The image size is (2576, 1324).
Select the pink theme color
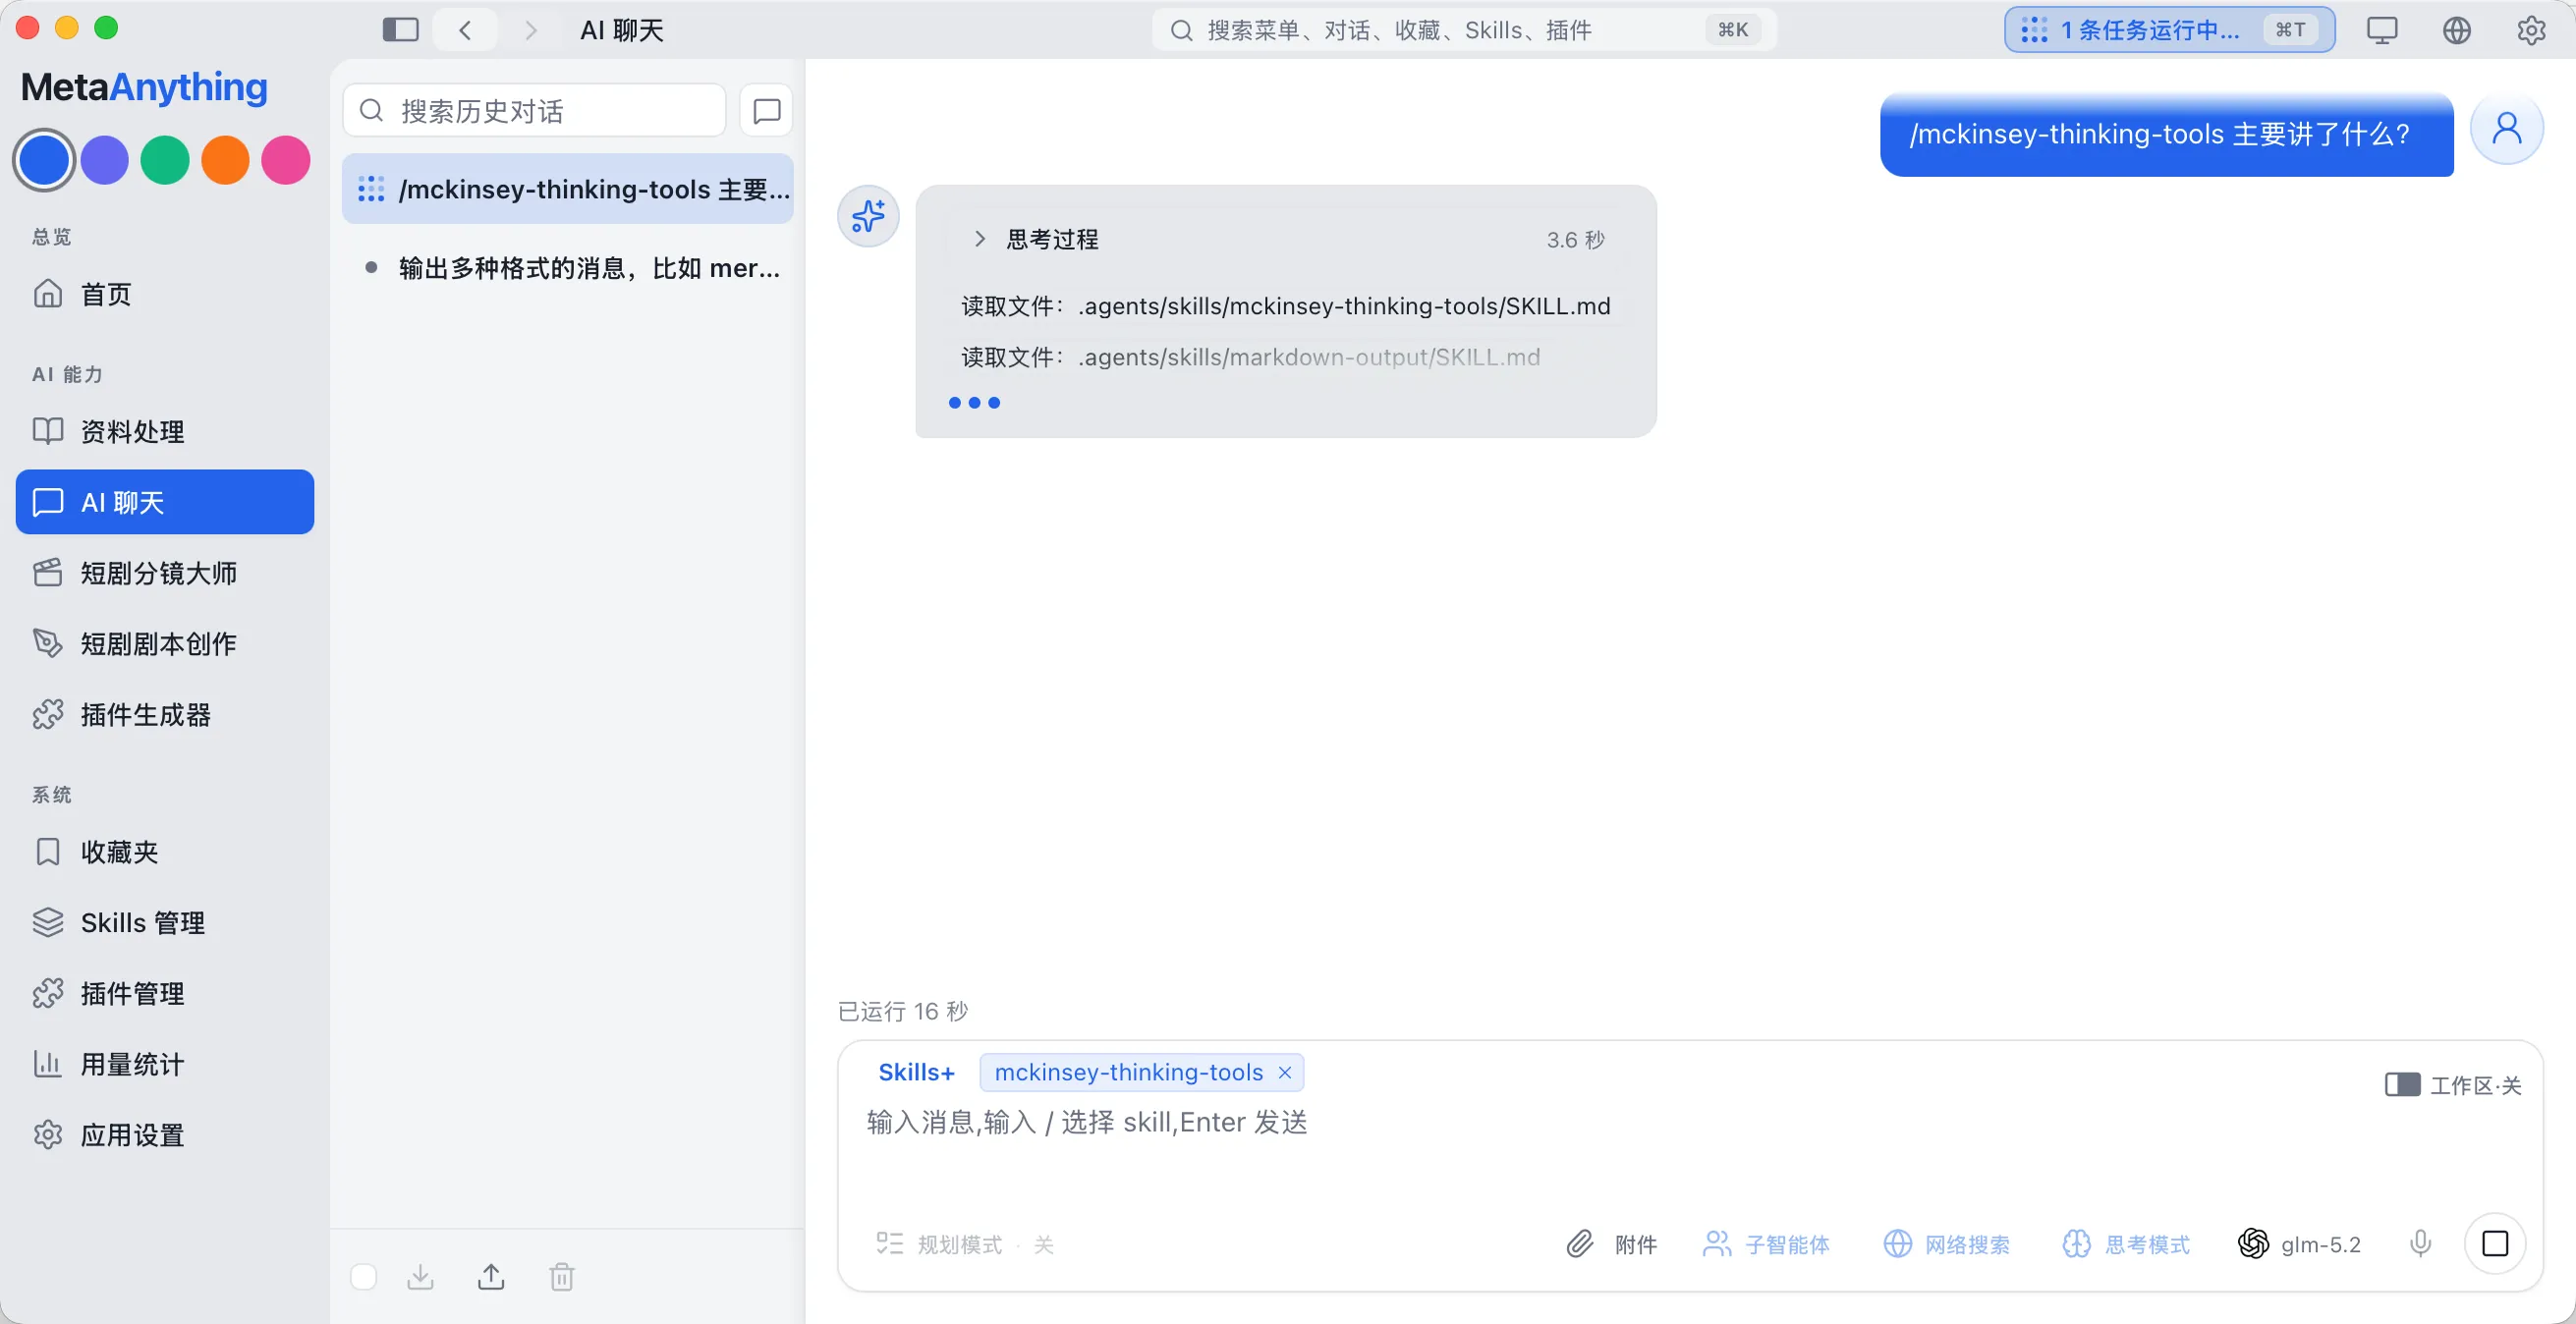coord(286,160)
